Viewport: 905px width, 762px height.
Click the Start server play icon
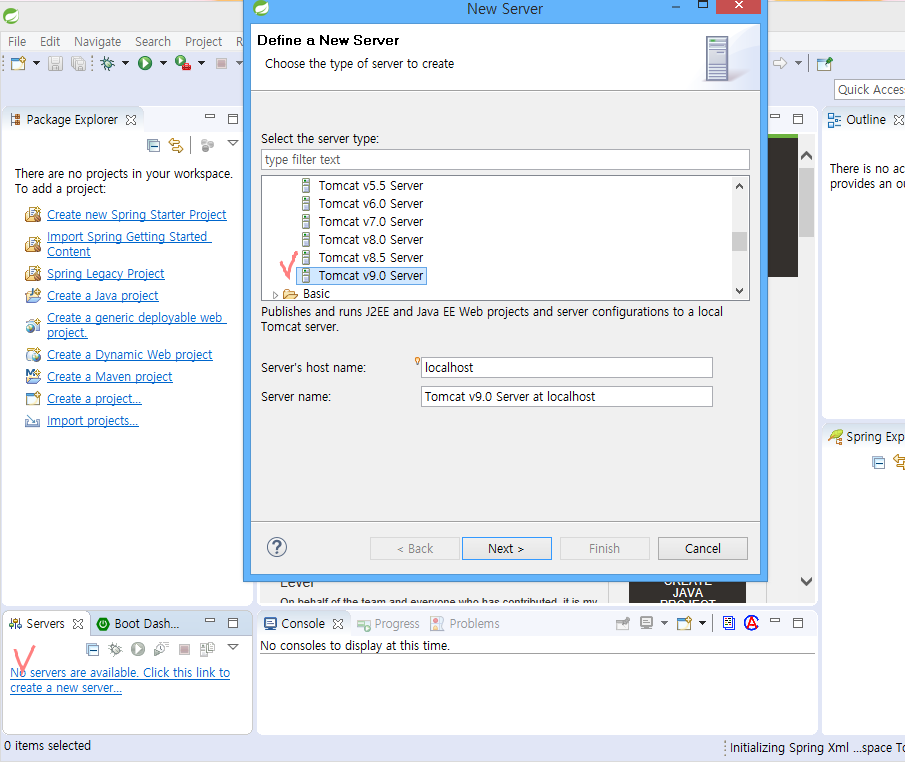(x=138, y=649)
